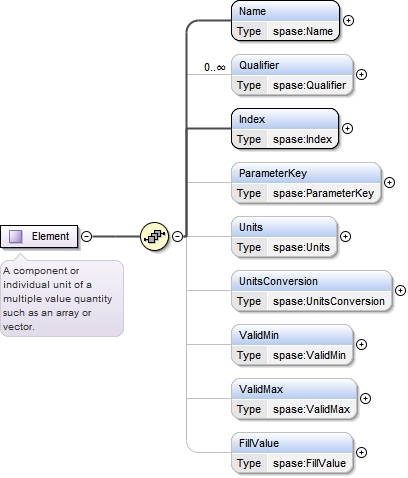The width and height of the screenshot is (408, 478).
Task: Click the Element description annotation box
Action: [62, 298]
